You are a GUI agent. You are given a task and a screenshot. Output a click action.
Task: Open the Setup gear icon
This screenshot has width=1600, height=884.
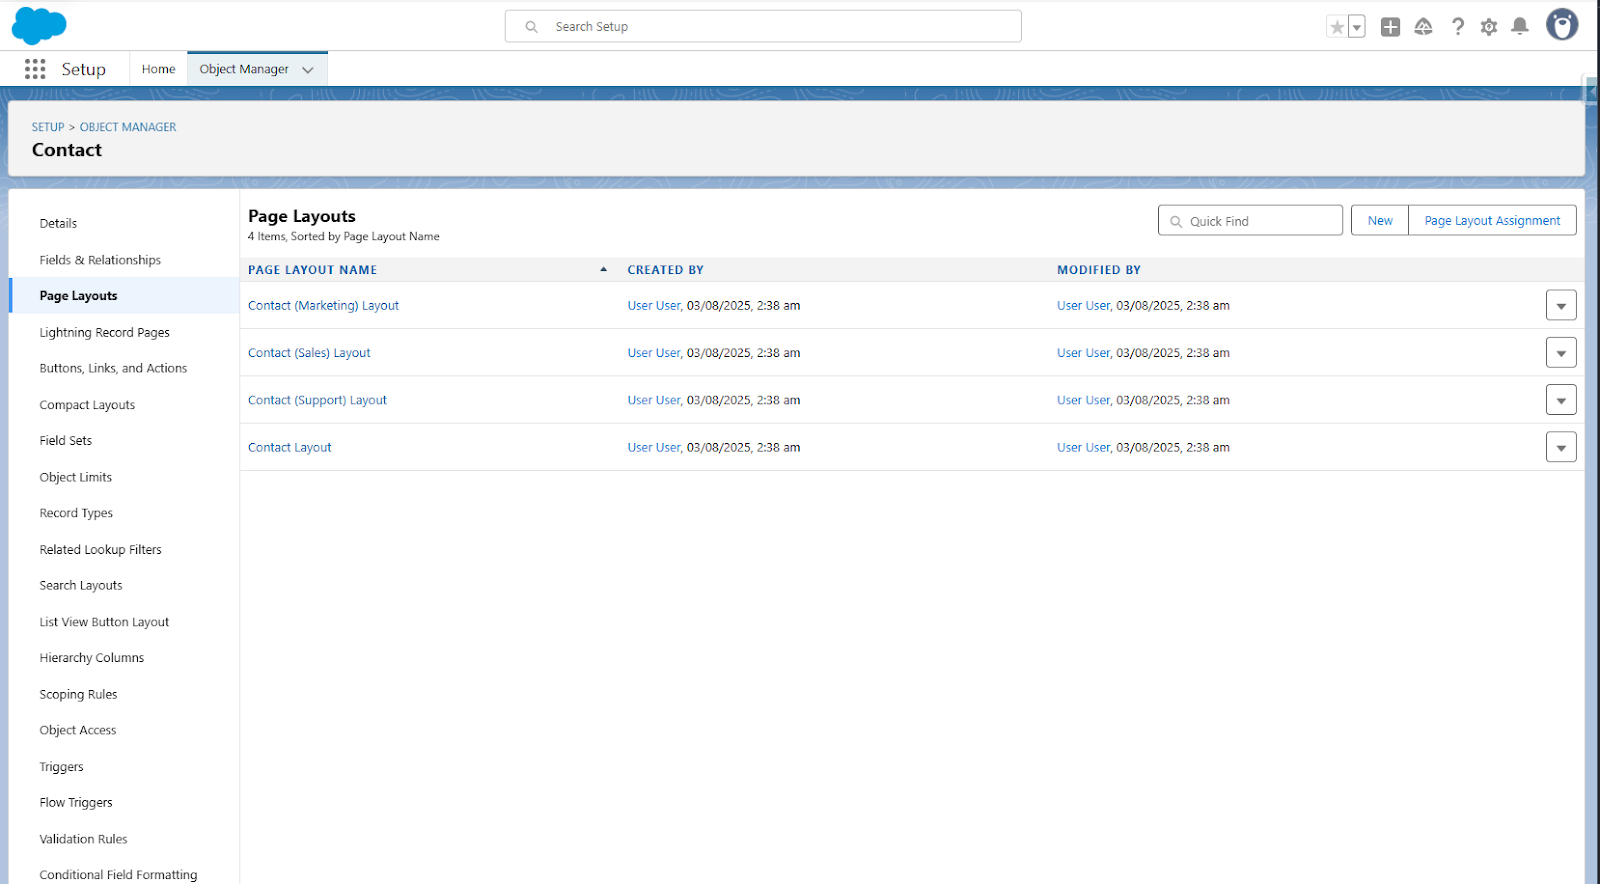coord(1489,27)
